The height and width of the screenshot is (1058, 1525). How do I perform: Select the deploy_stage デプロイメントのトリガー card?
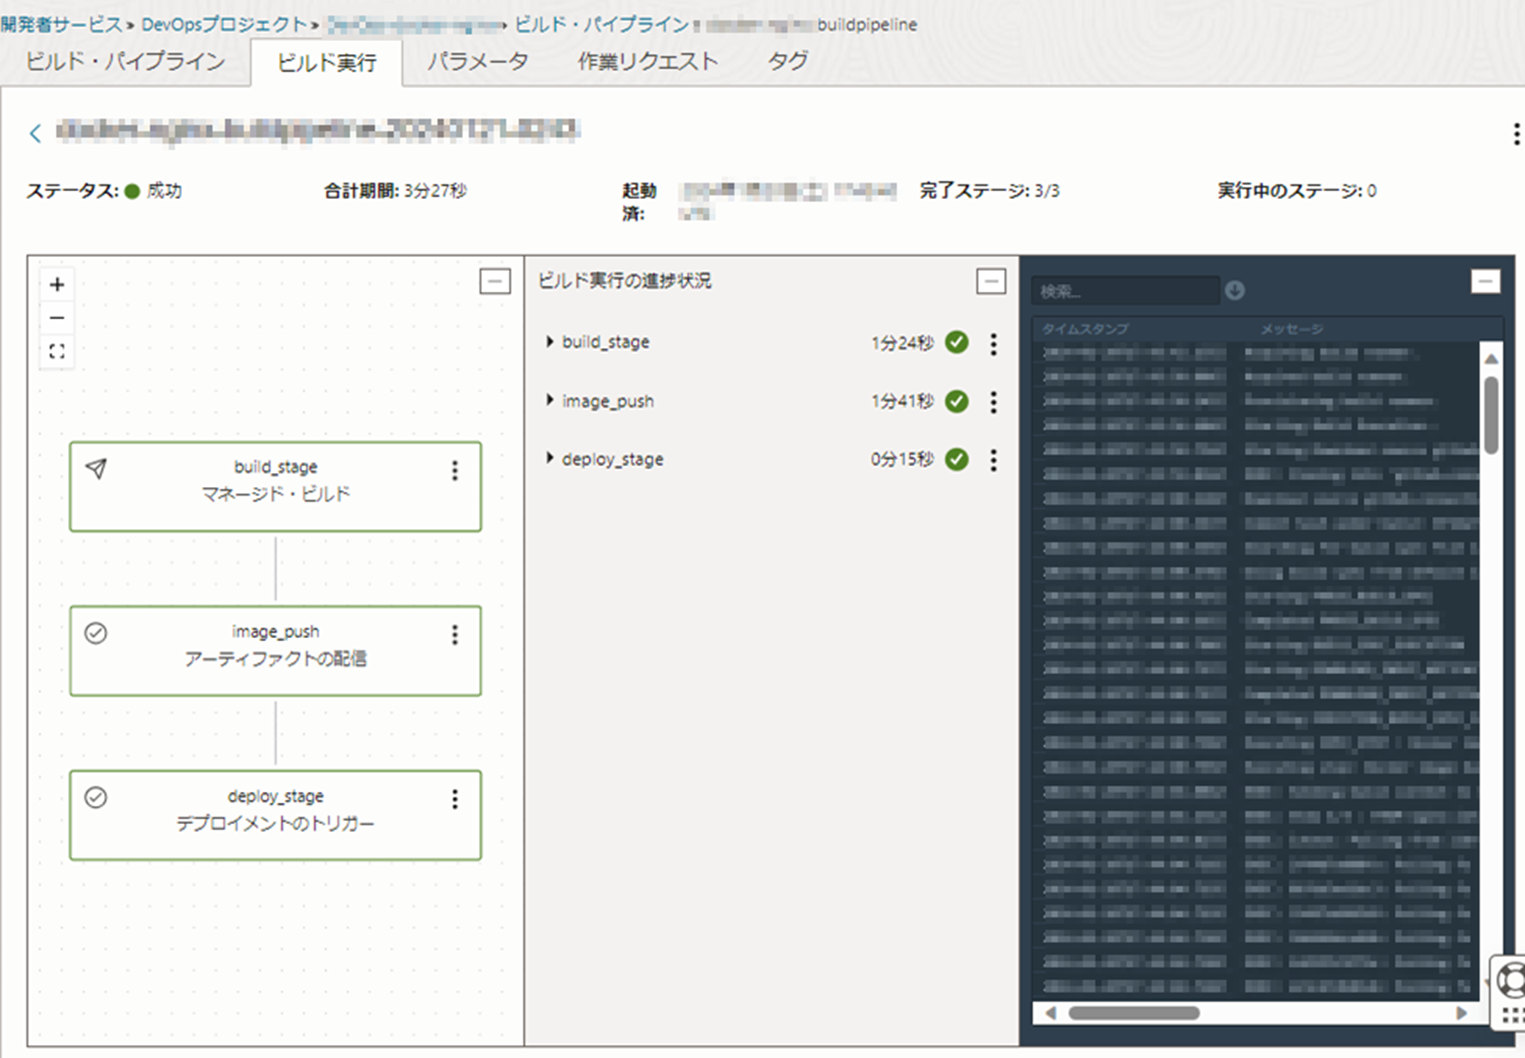click(275, 815)
